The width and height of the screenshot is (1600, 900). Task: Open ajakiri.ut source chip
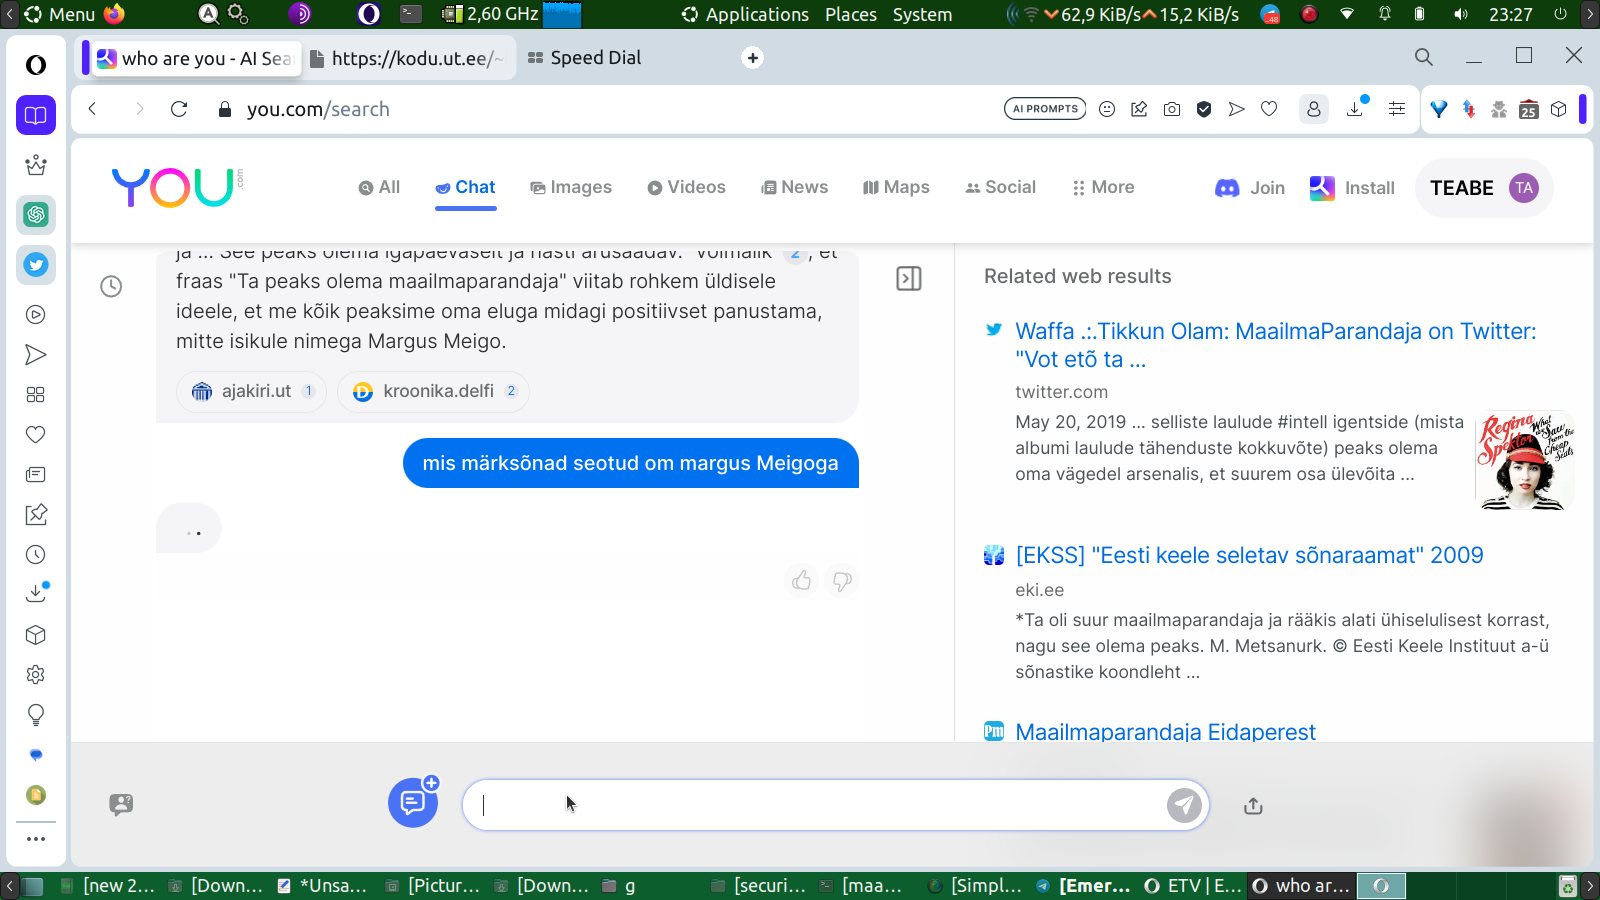pyautogui.click(x=251, y=391)
